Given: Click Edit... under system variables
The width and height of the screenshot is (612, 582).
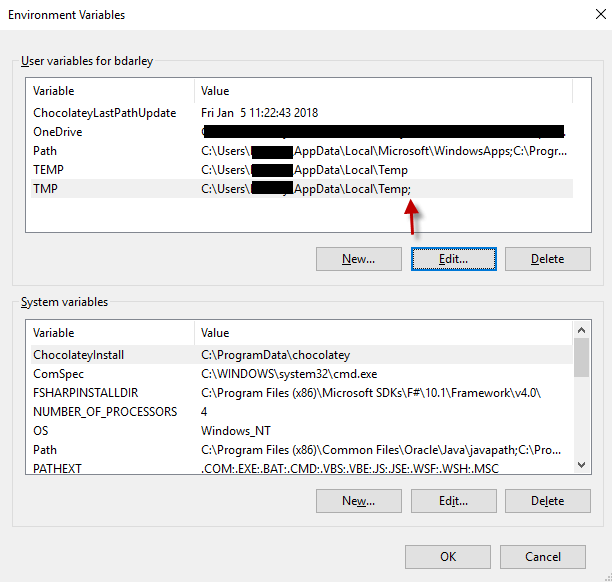Looking at the screenshot, I should click(453, 501).
